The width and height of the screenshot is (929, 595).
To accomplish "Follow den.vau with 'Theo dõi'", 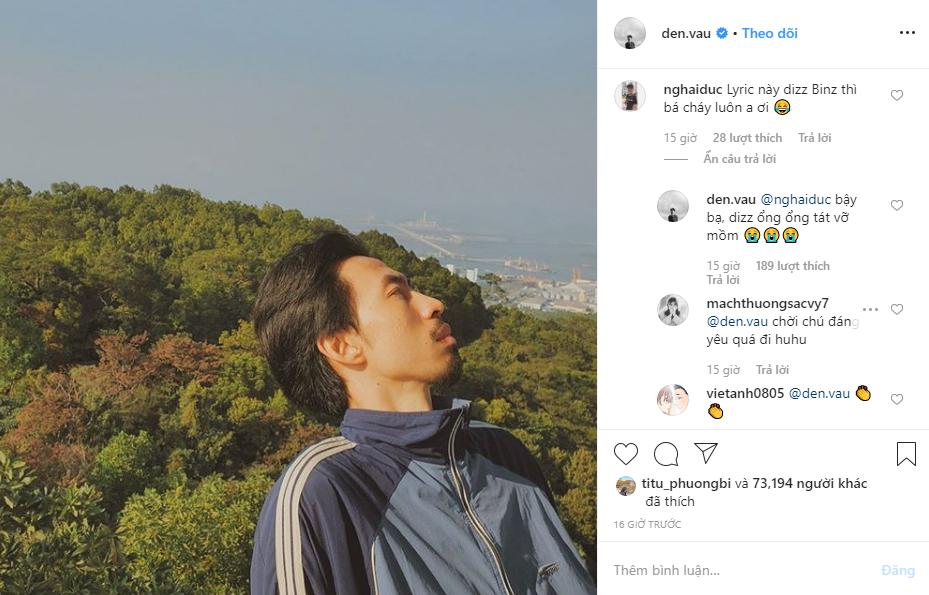I will 770,33.
